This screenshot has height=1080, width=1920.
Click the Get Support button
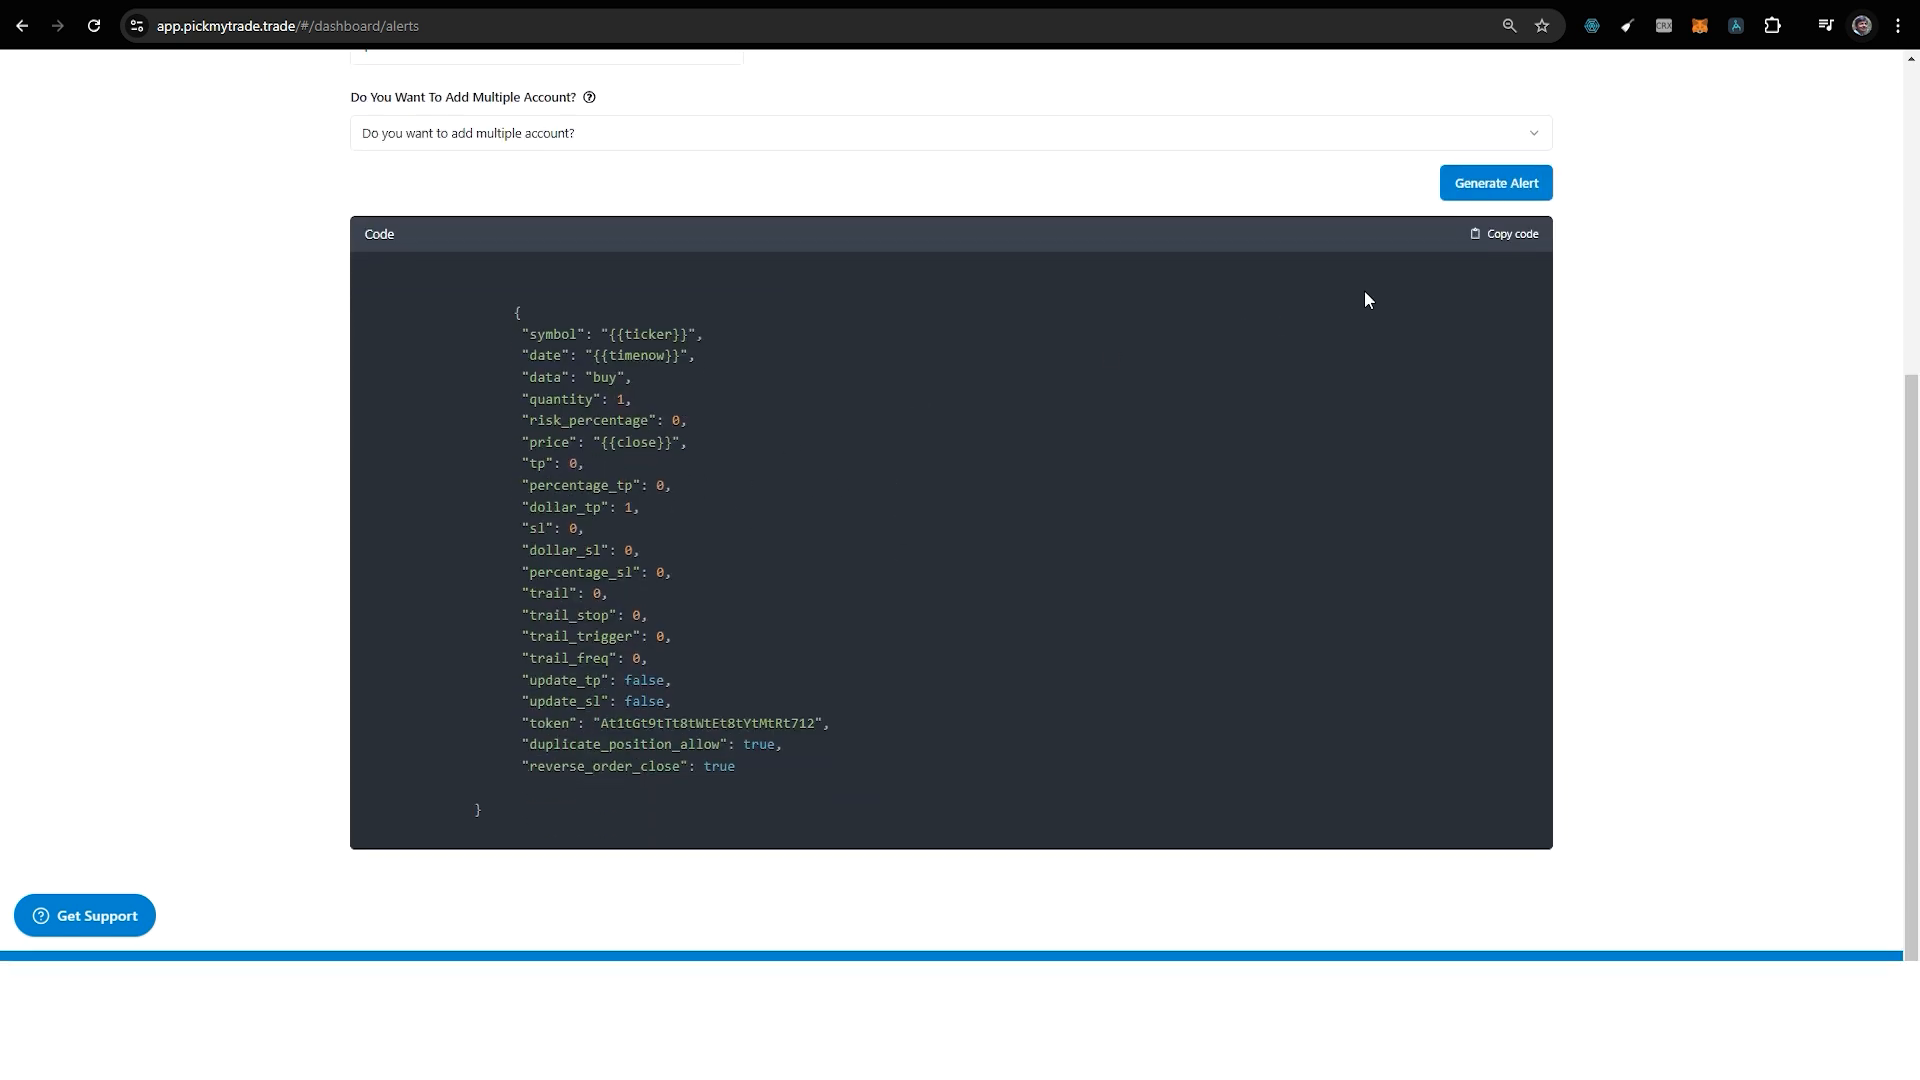click(x=85, y=916)
